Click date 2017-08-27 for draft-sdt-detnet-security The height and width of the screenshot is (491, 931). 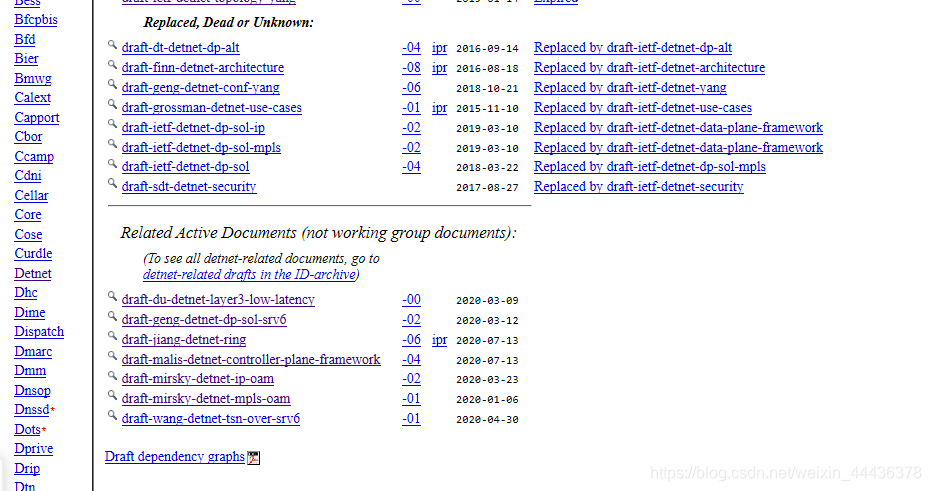pyautogui.click(x=487, y=188)
